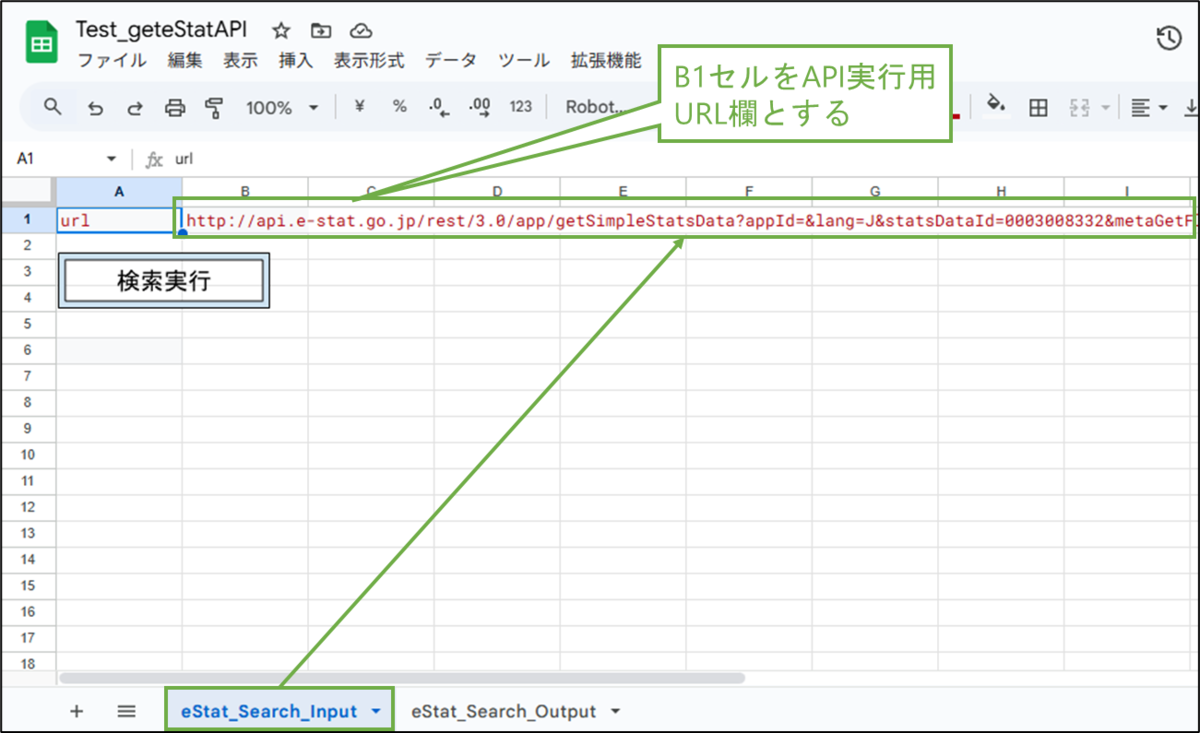Format as percent
Viewport: 1200px width, 733px height.
coord(399,107)
